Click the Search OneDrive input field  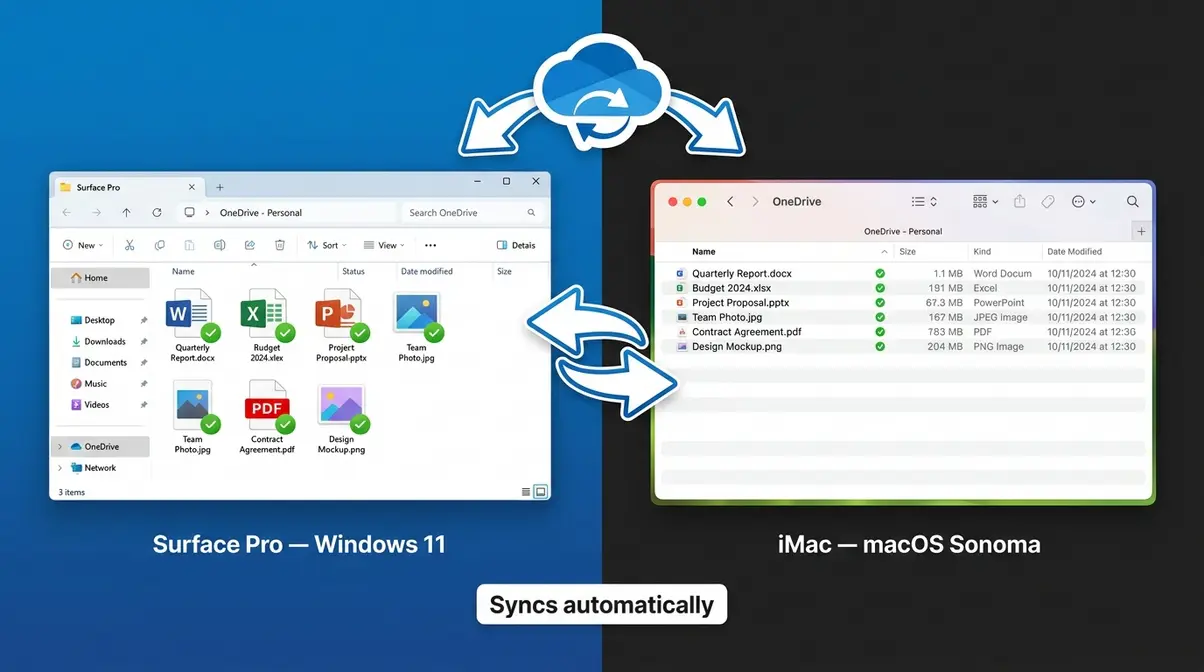coord(474,213)
